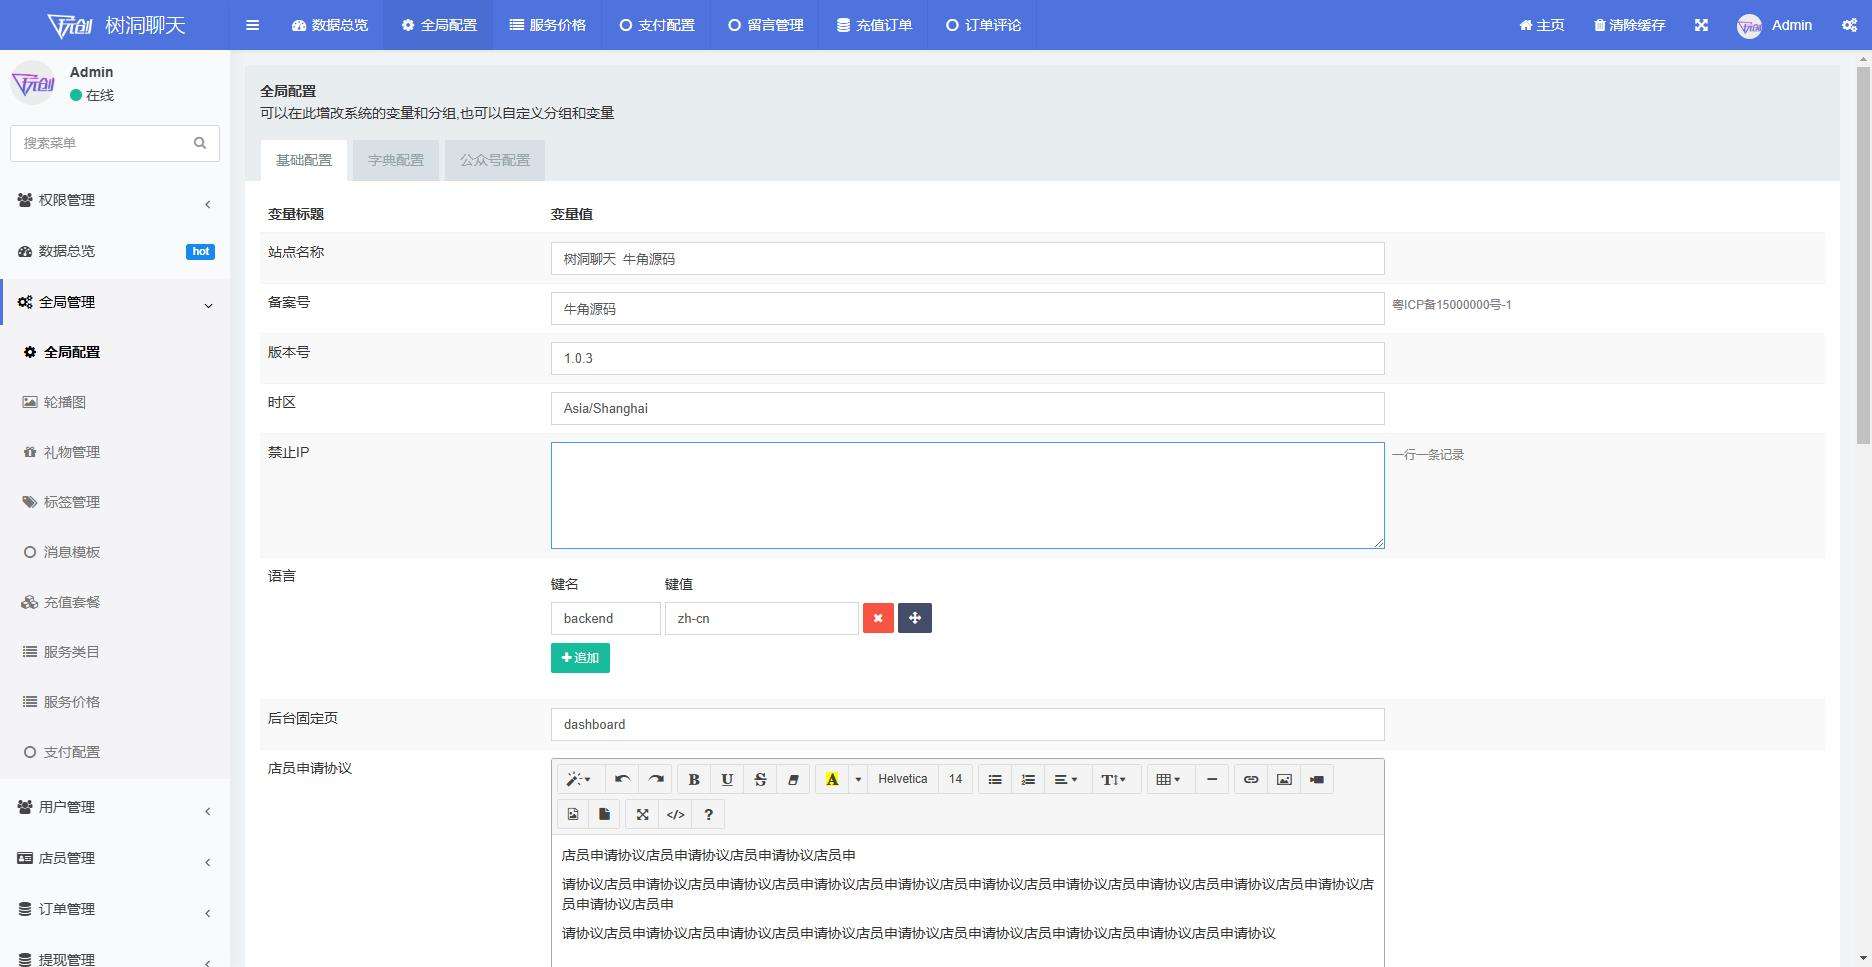Screen dimensions: 1872x967
Task: Open the 订单评论 top navigation tab
Action: click(983, 25)
